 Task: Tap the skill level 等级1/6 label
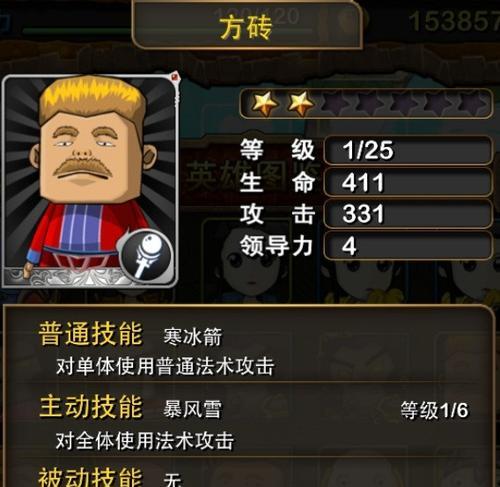pos(434,410)
